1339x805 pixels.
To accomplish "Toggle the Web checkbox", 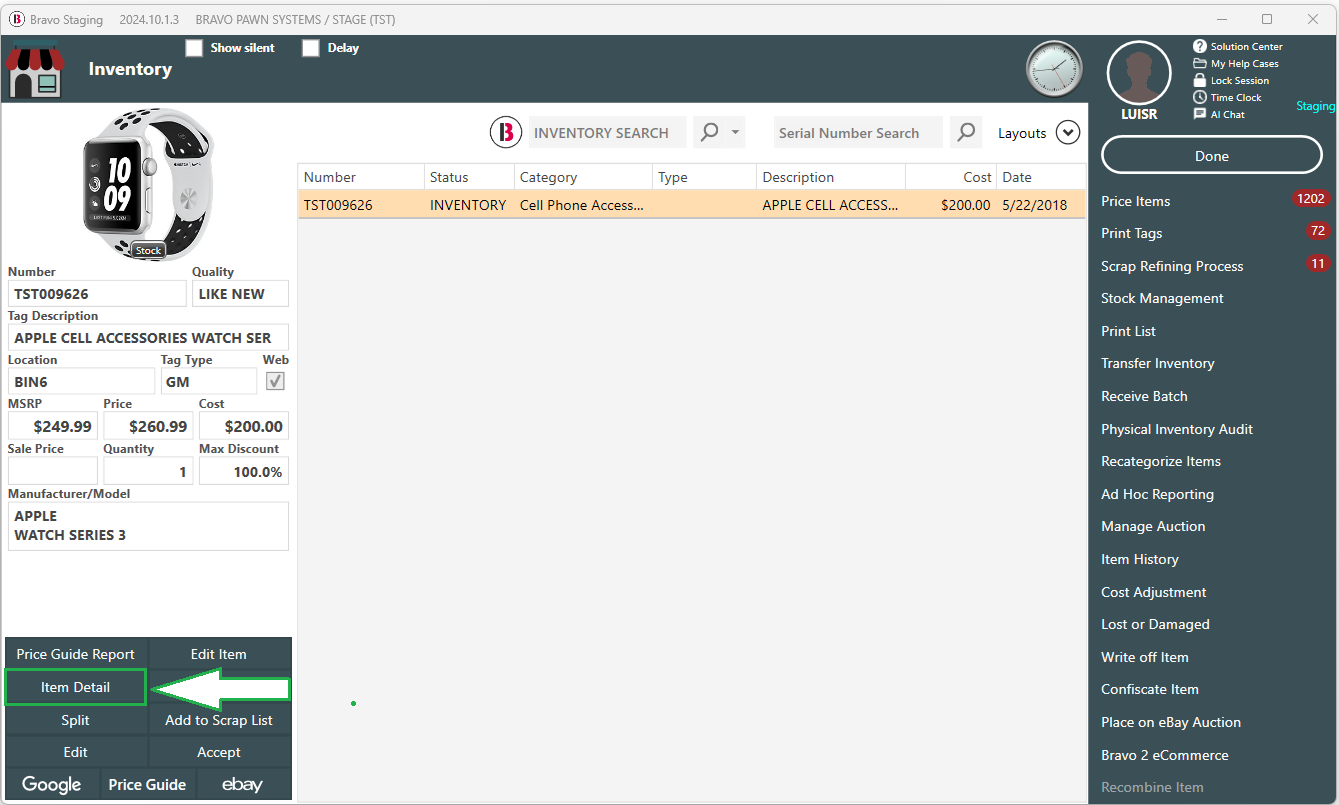I will 275,381.
